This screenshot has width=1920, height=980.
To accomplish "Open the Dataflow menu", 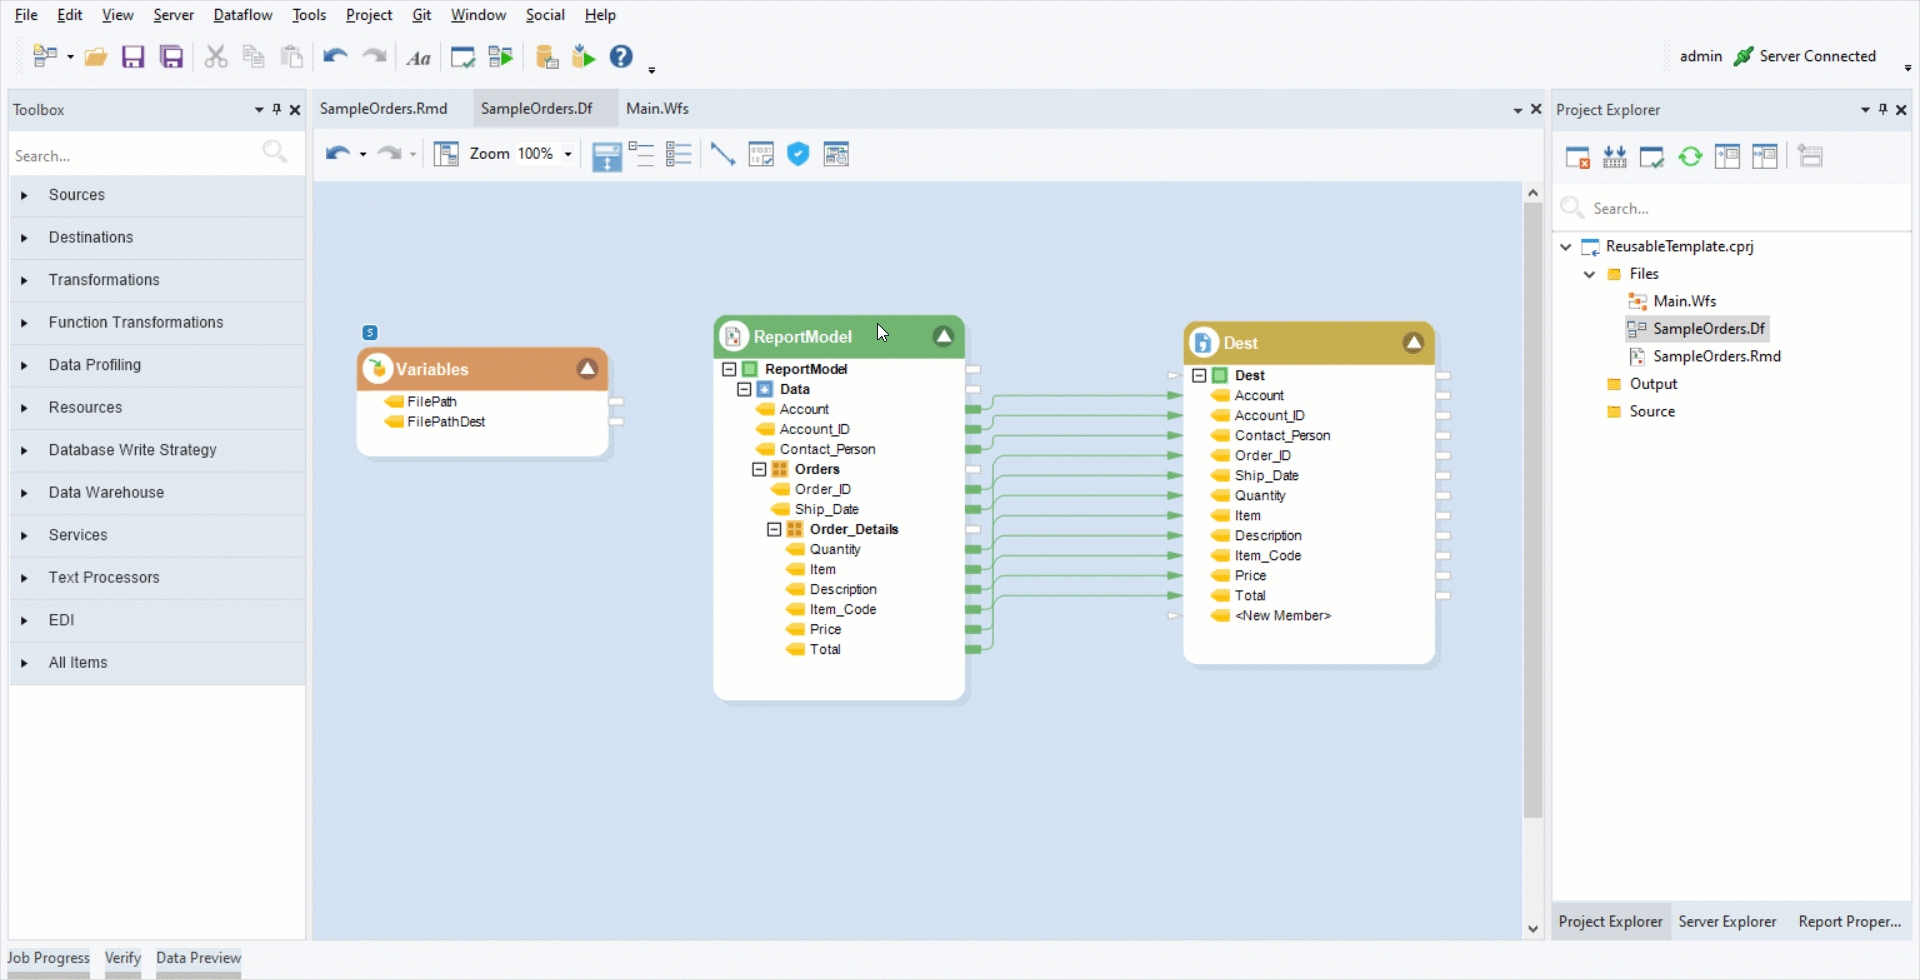I will tap(243, 15).
